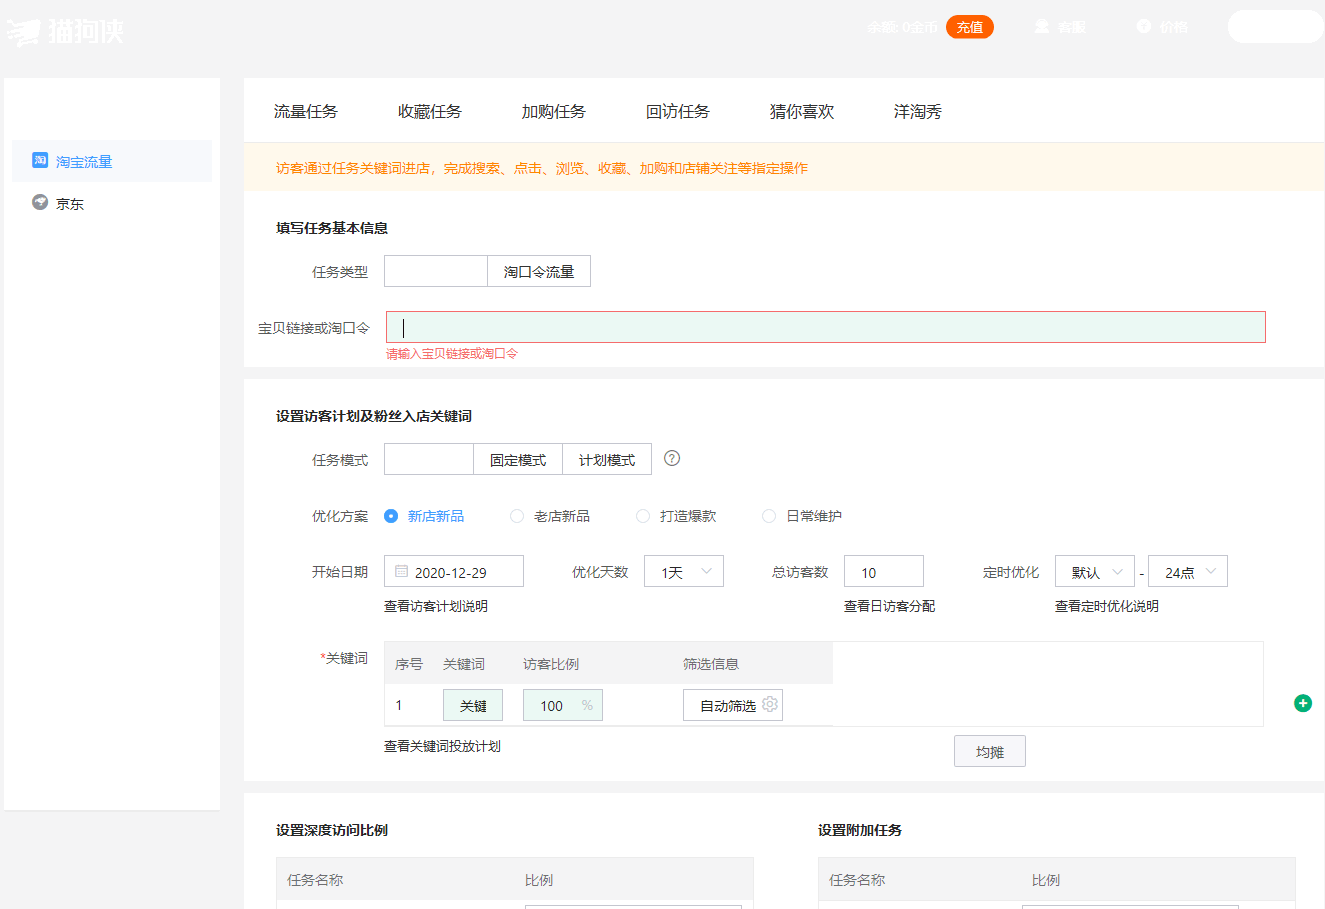Click the calendar icon in 开始日期 field
Image resolution: width=1325 pixels, height=909 pixels.
pos(402,572)
